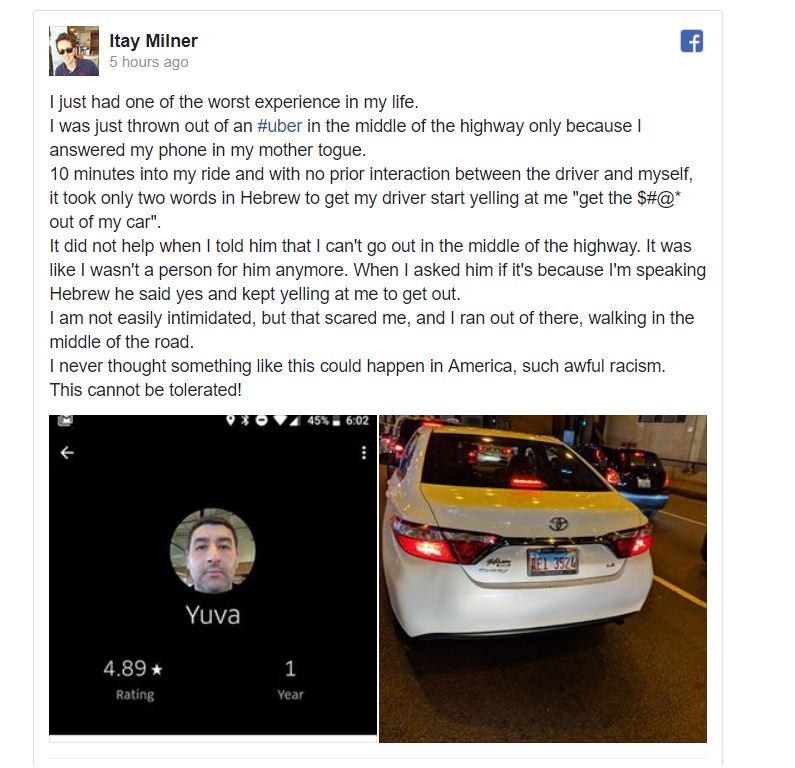Click the battery 45% indicator
795x768 pixels.
[x=323, y=420]
